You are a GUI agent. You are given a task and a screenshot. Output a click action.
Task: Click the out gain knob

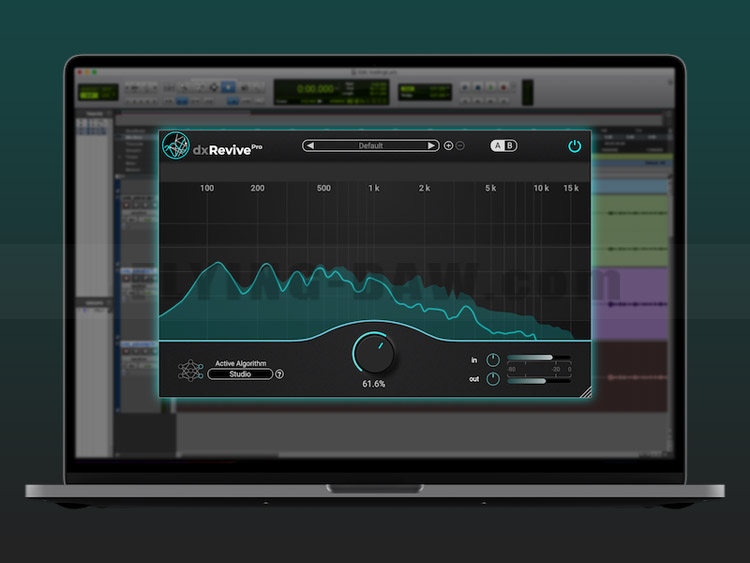tap(493, 379)
